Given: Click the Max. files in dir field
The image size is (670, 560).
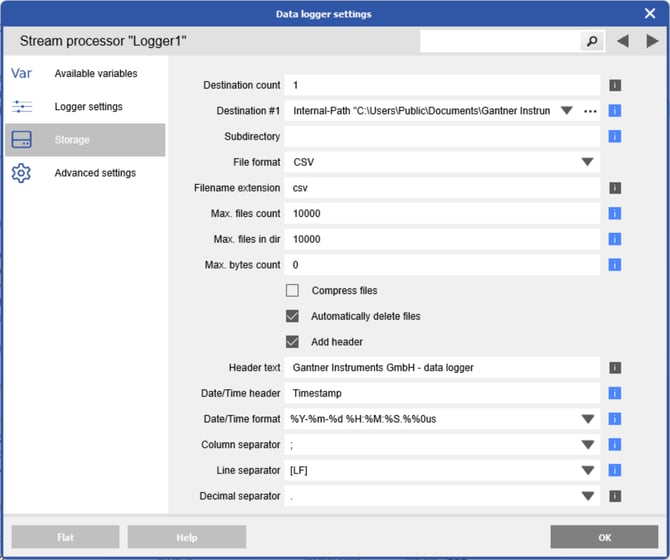Looking at the screenshot, I should click(442, 239).
